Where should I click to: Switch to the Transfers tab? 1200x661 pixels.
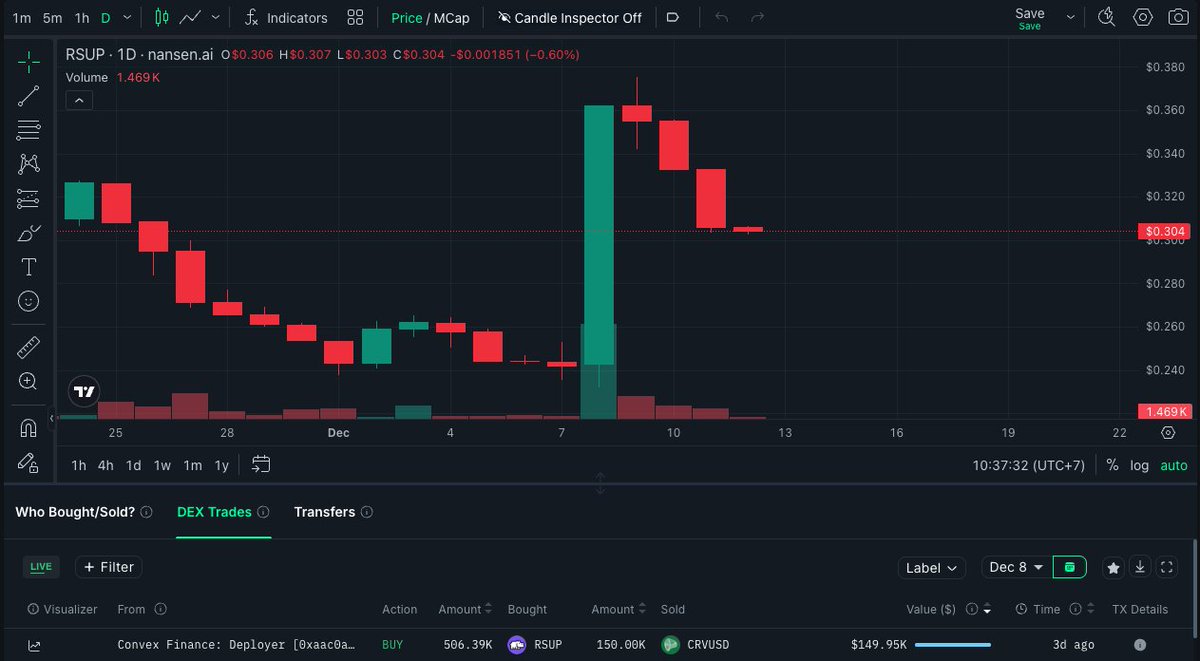(325, 511)
